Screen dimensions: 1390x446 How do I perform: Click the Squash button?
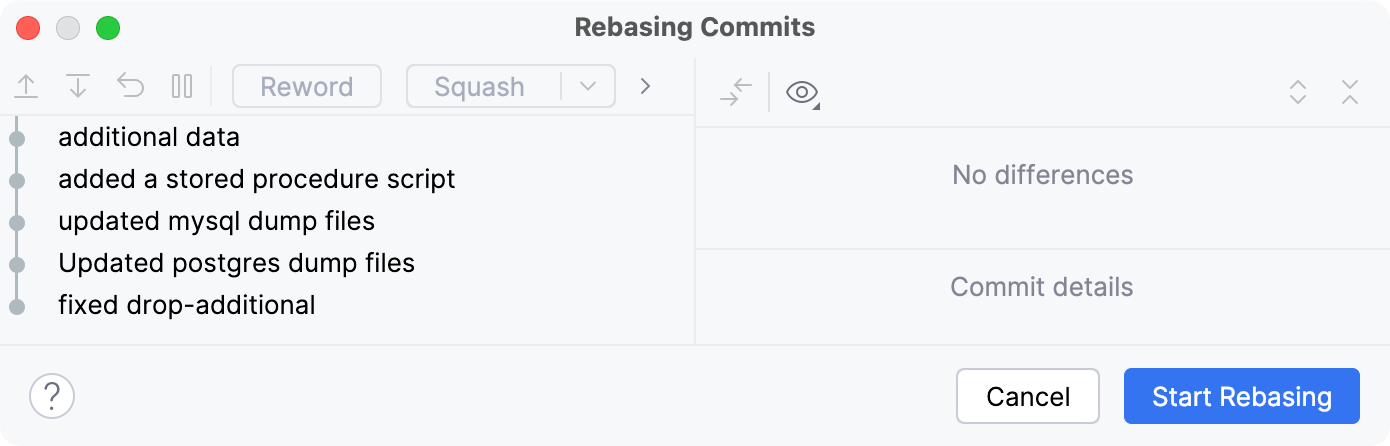tap(480, 87)
